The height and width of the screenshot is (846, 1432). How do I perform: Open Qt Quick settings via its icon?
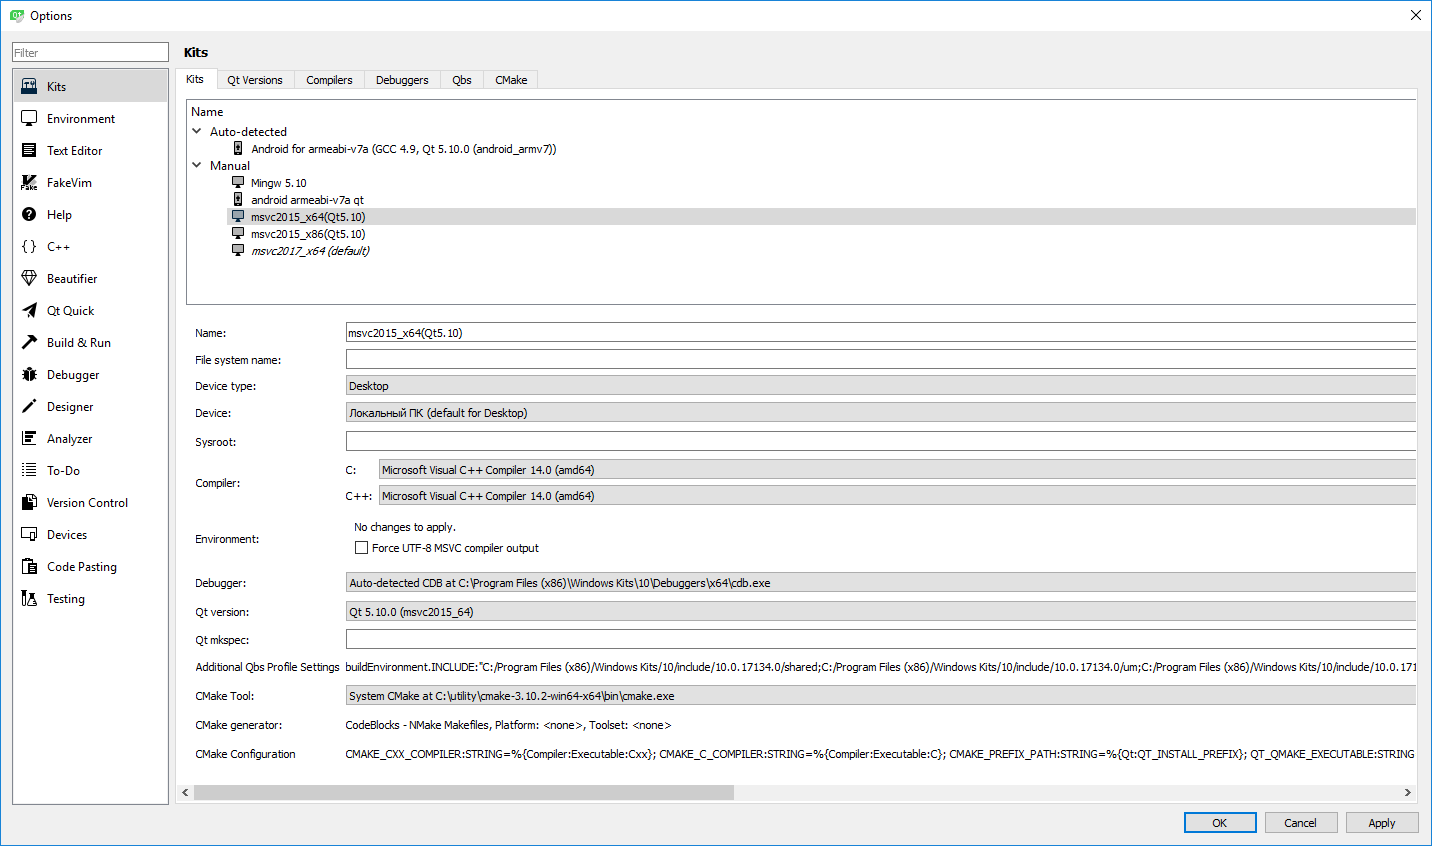(x=29, y=311)
